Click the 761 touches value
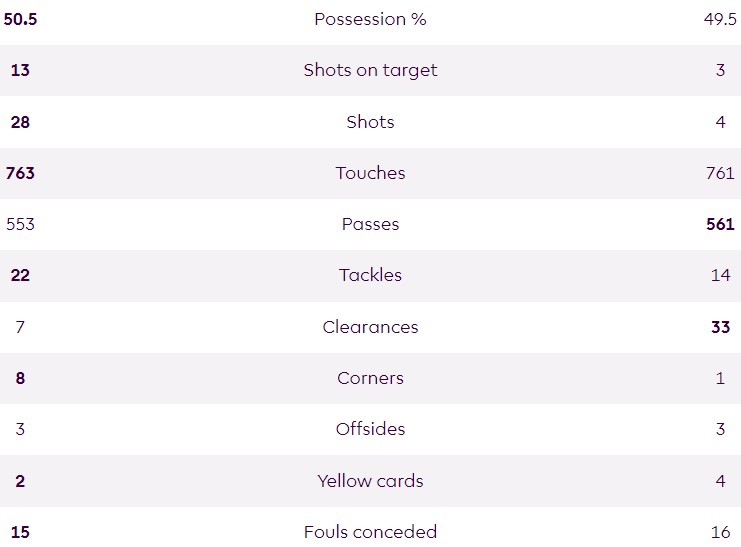Screen dimensions: 741x547 pos(720,173)
